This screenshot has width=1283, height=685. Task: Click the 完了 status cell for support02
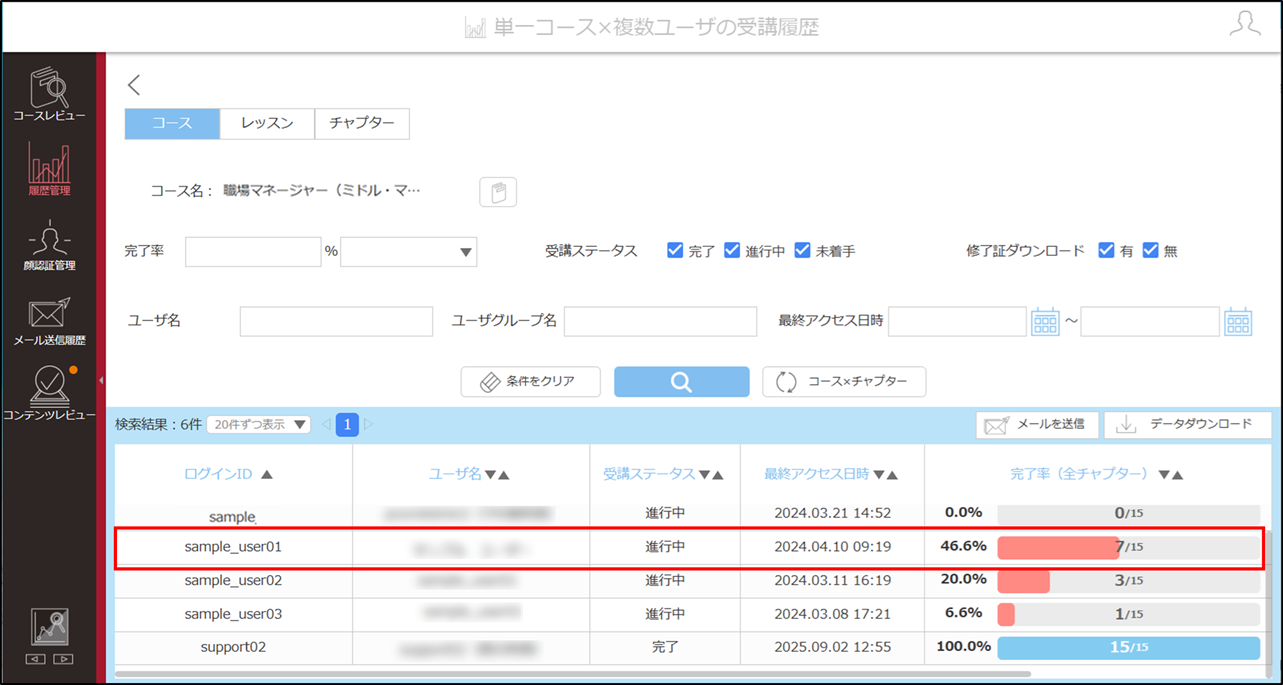665,647
